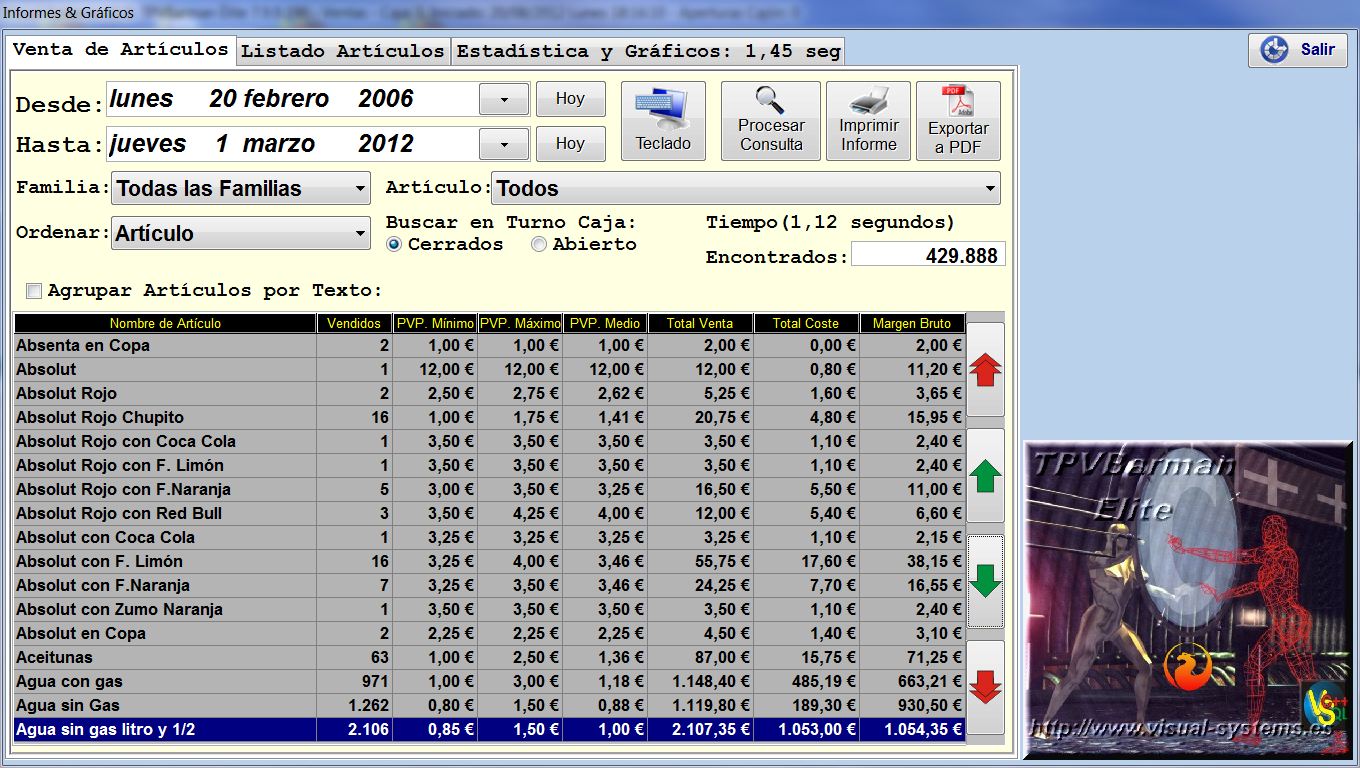Jump to list end with red down arrow
This screenshot has width=1360, height=768.
pyautogui.click(x=985, y=687)
